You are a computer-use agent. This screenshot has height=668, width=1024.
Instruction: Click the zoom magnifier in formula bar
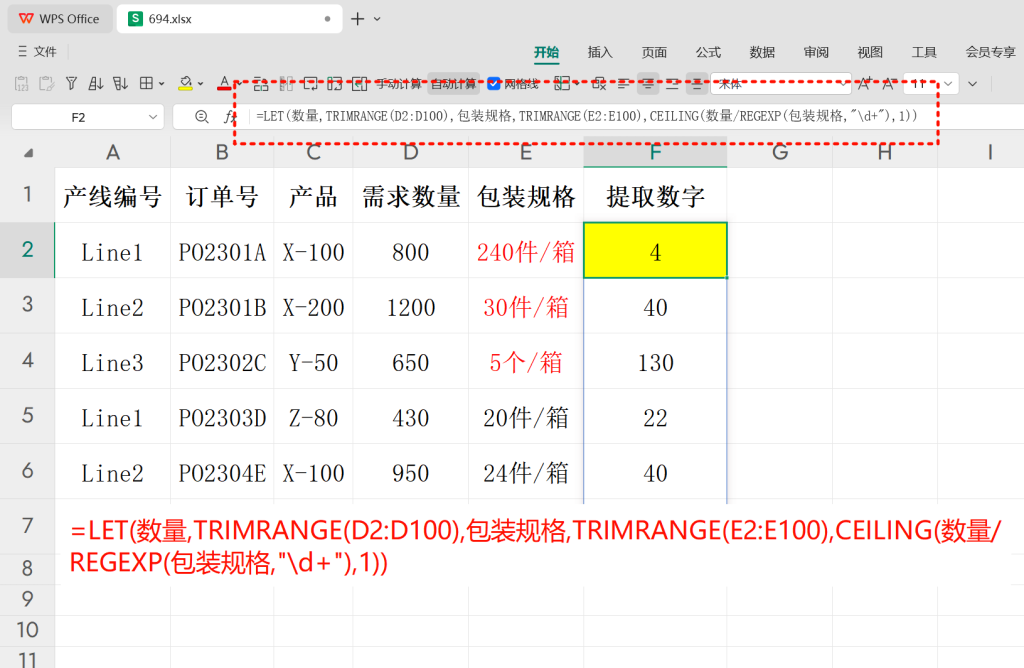(202, 117)
